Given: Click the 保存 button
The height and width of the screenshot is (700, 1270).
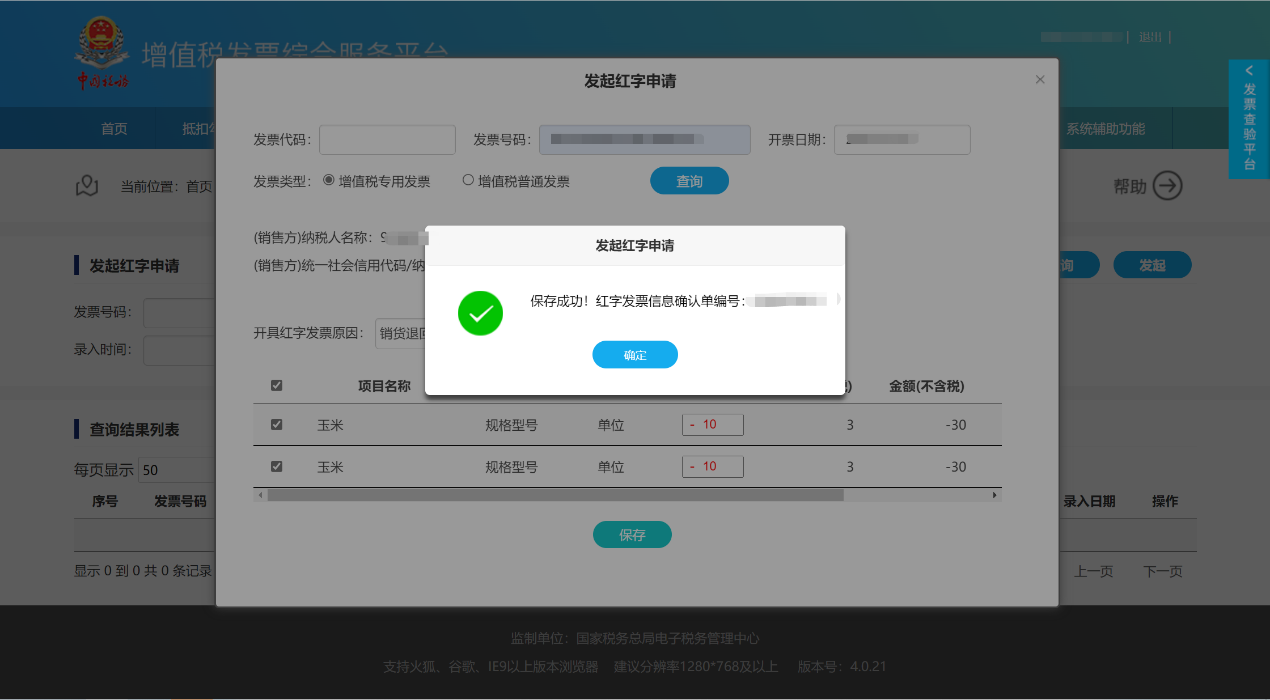Looking at the screenshot, I should [x=632, y=535].
